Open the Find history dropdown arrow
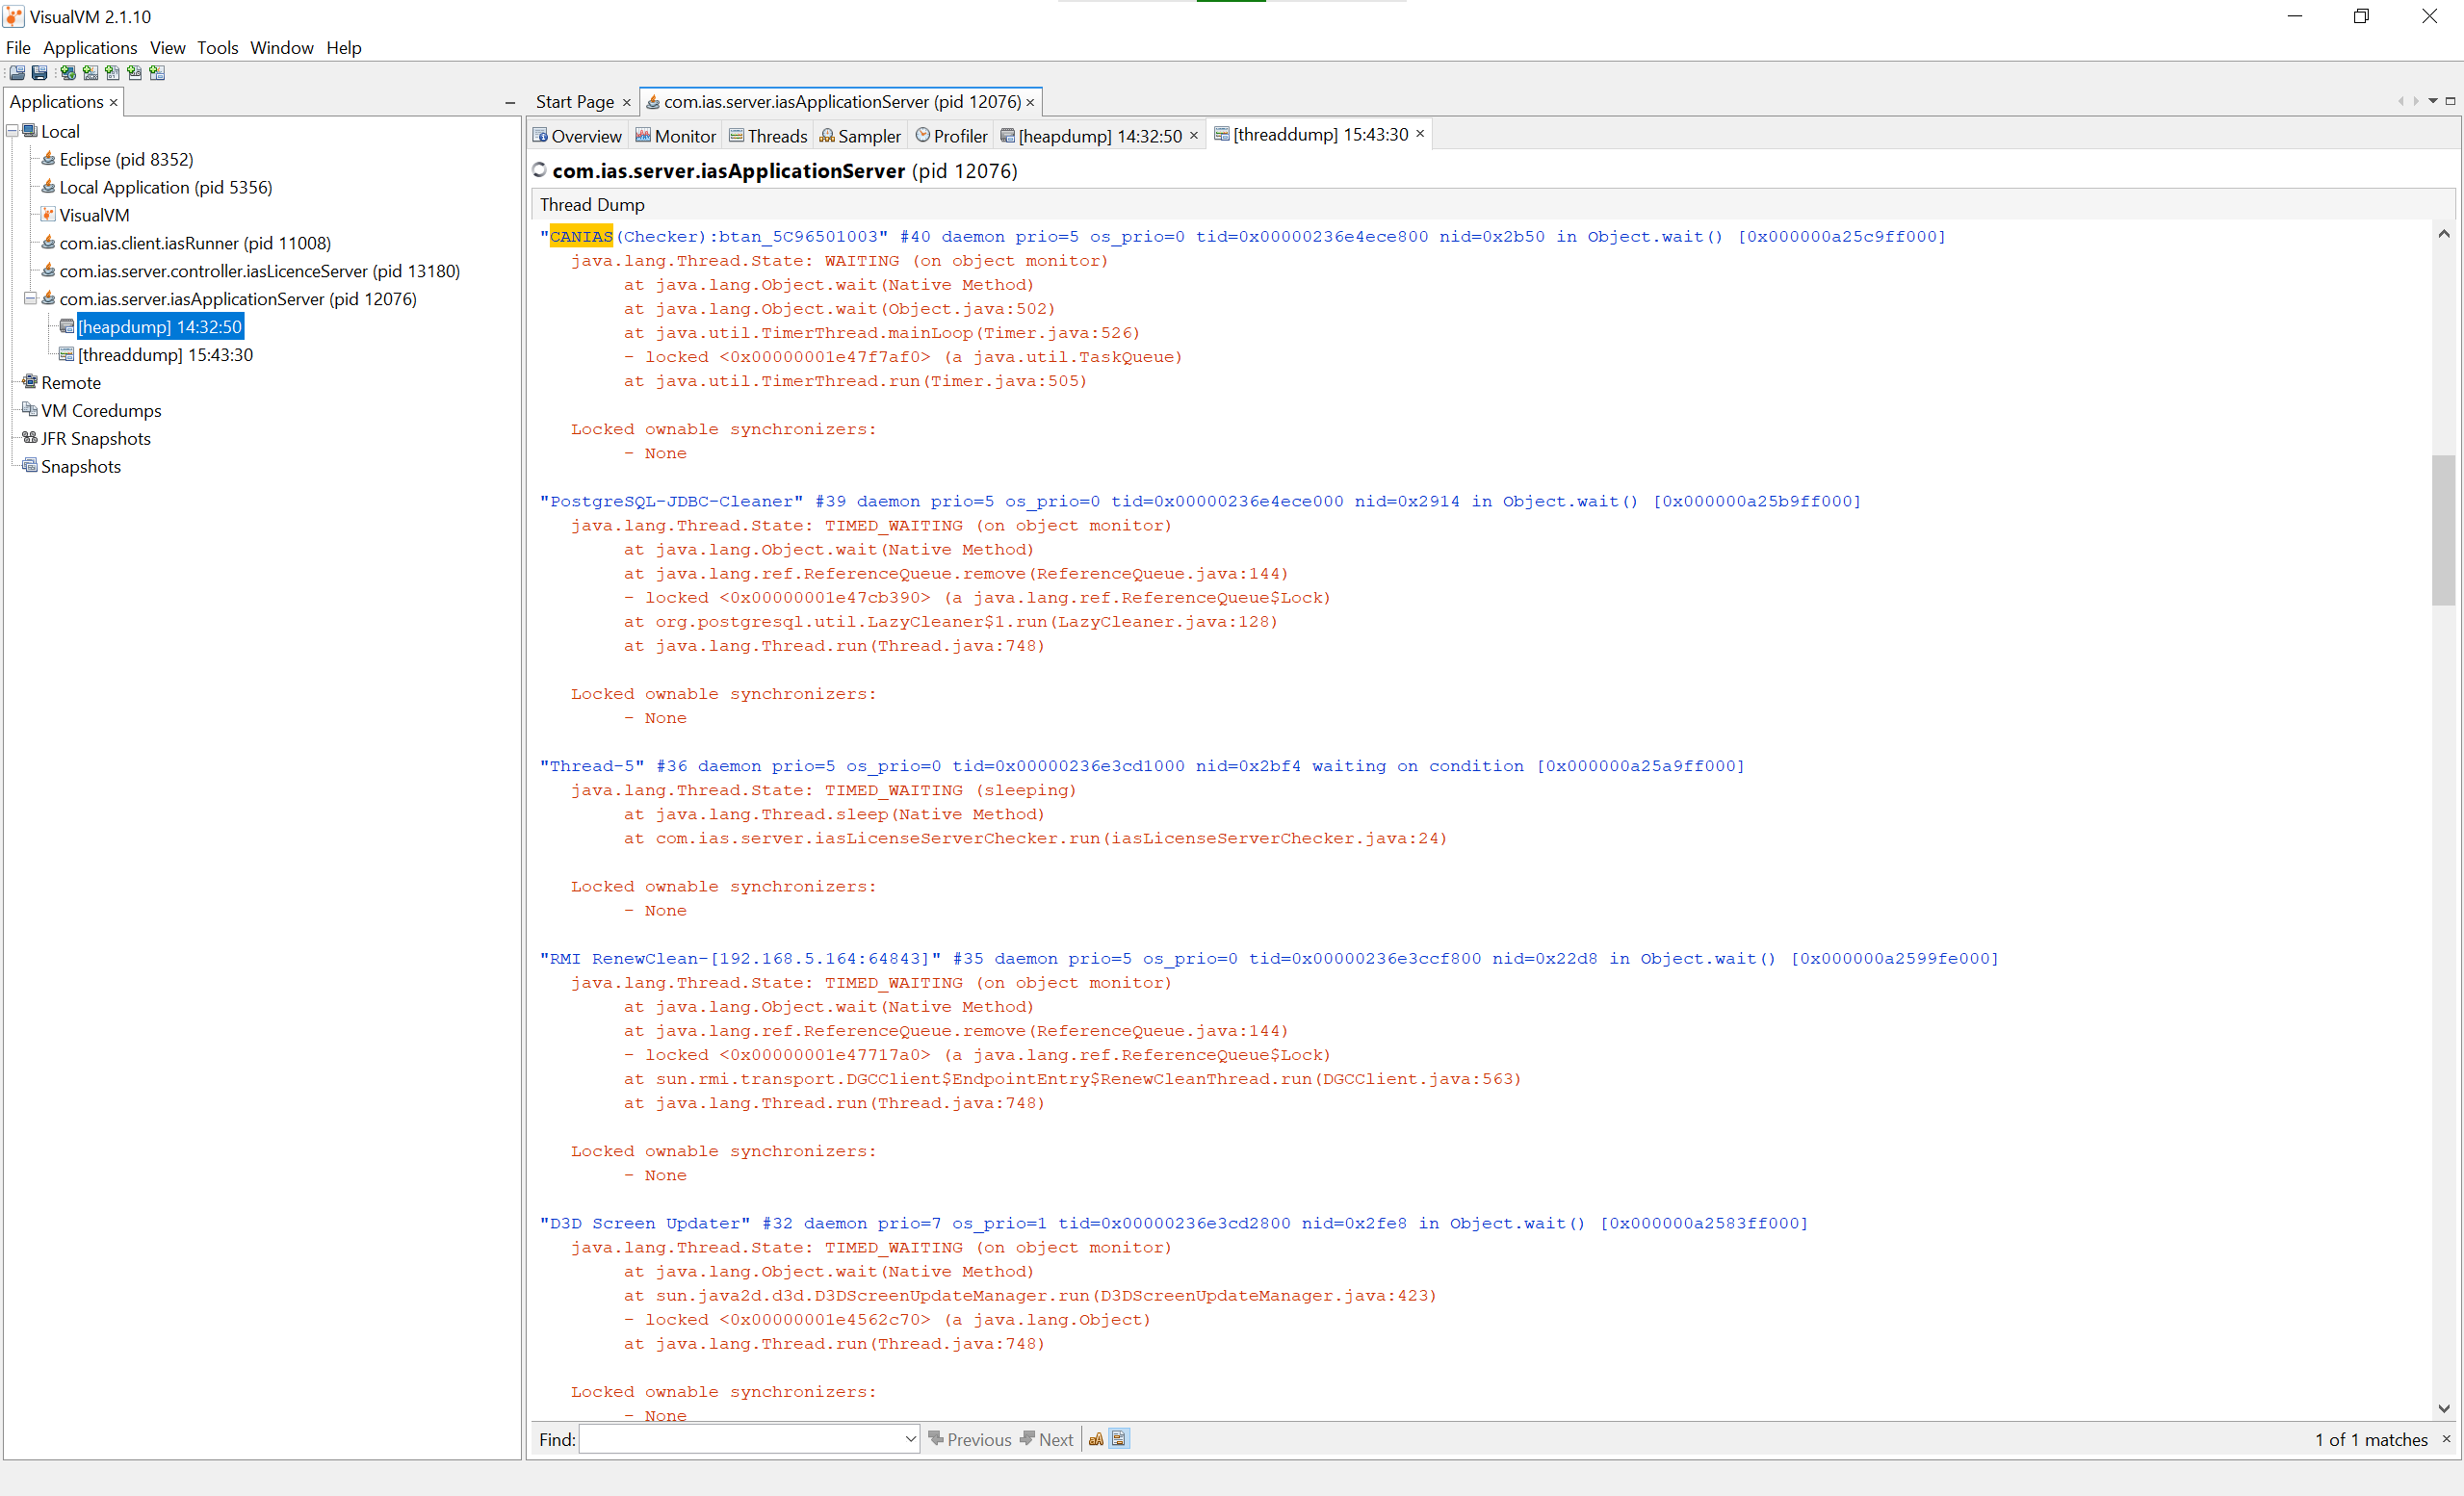The height and width of the screenshot is (1496, 2464). point(910,1439)
